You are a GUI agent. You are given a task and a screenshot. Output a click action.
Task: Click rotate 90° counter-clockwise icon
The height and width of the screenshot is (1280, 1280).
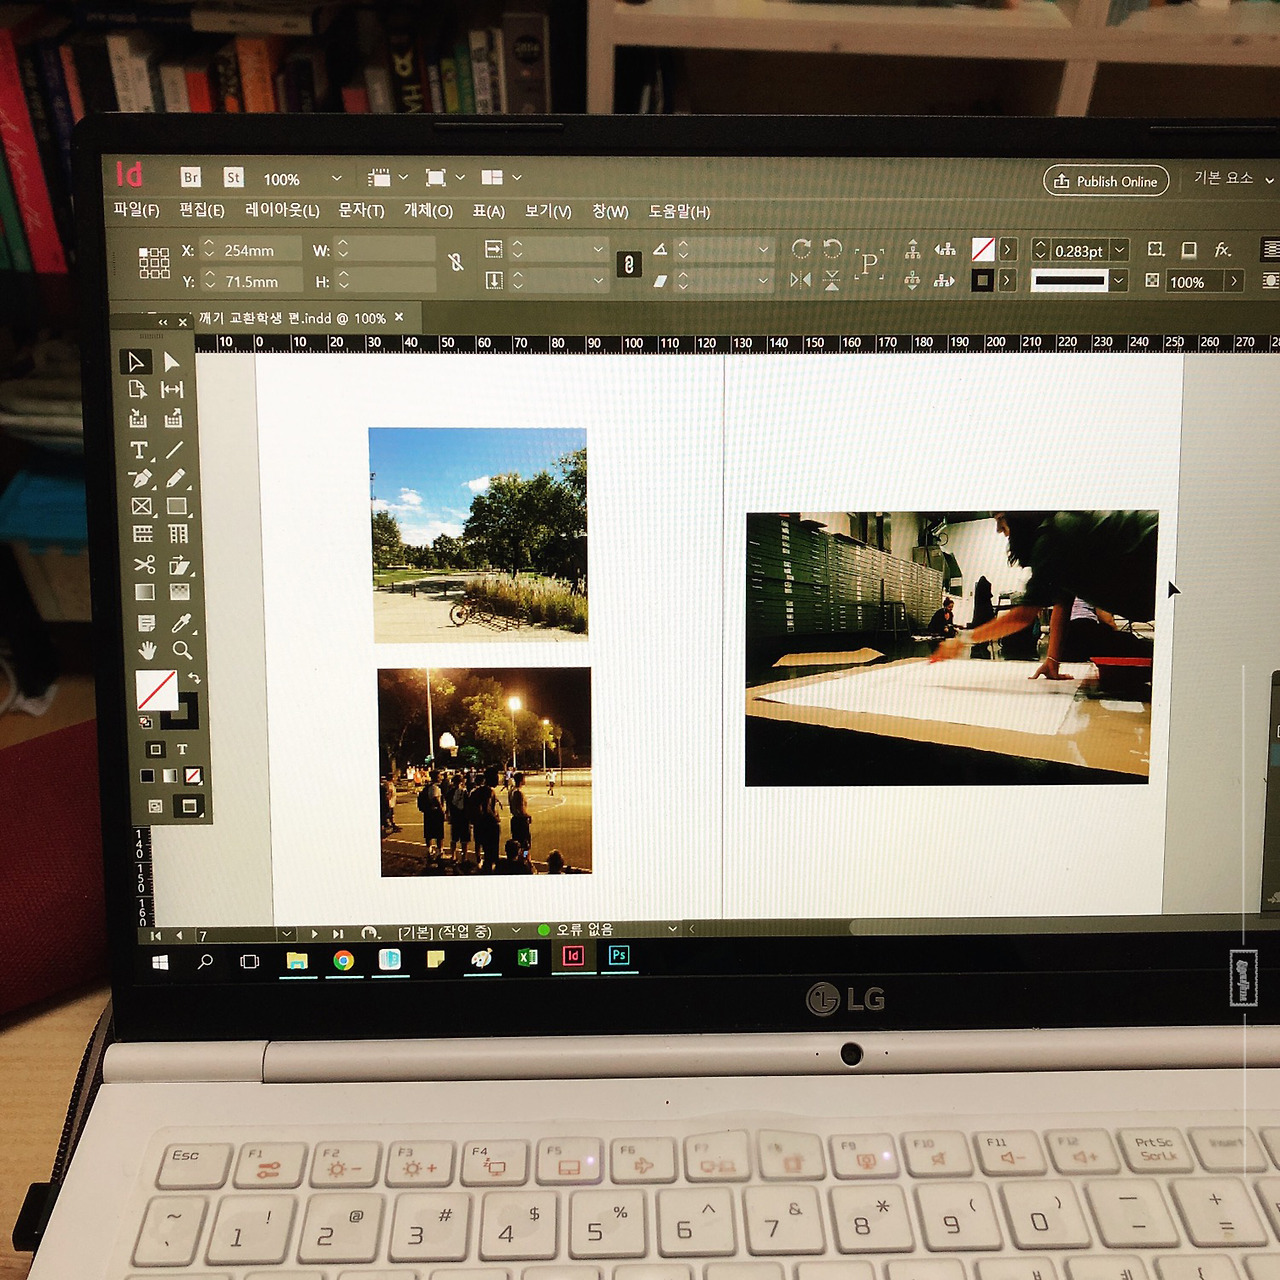tap(832, 247)
